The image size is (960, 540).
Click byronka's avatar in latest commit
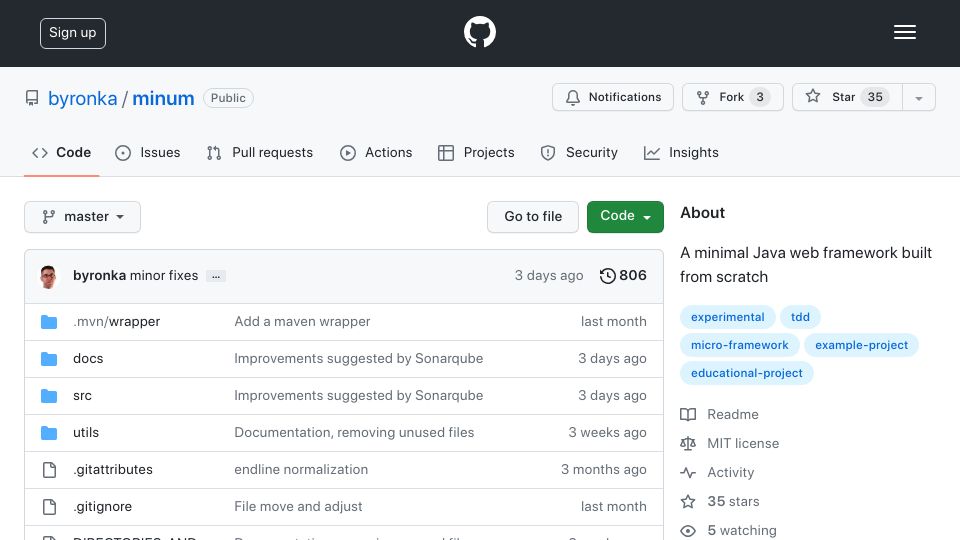(x=48, y=276)
